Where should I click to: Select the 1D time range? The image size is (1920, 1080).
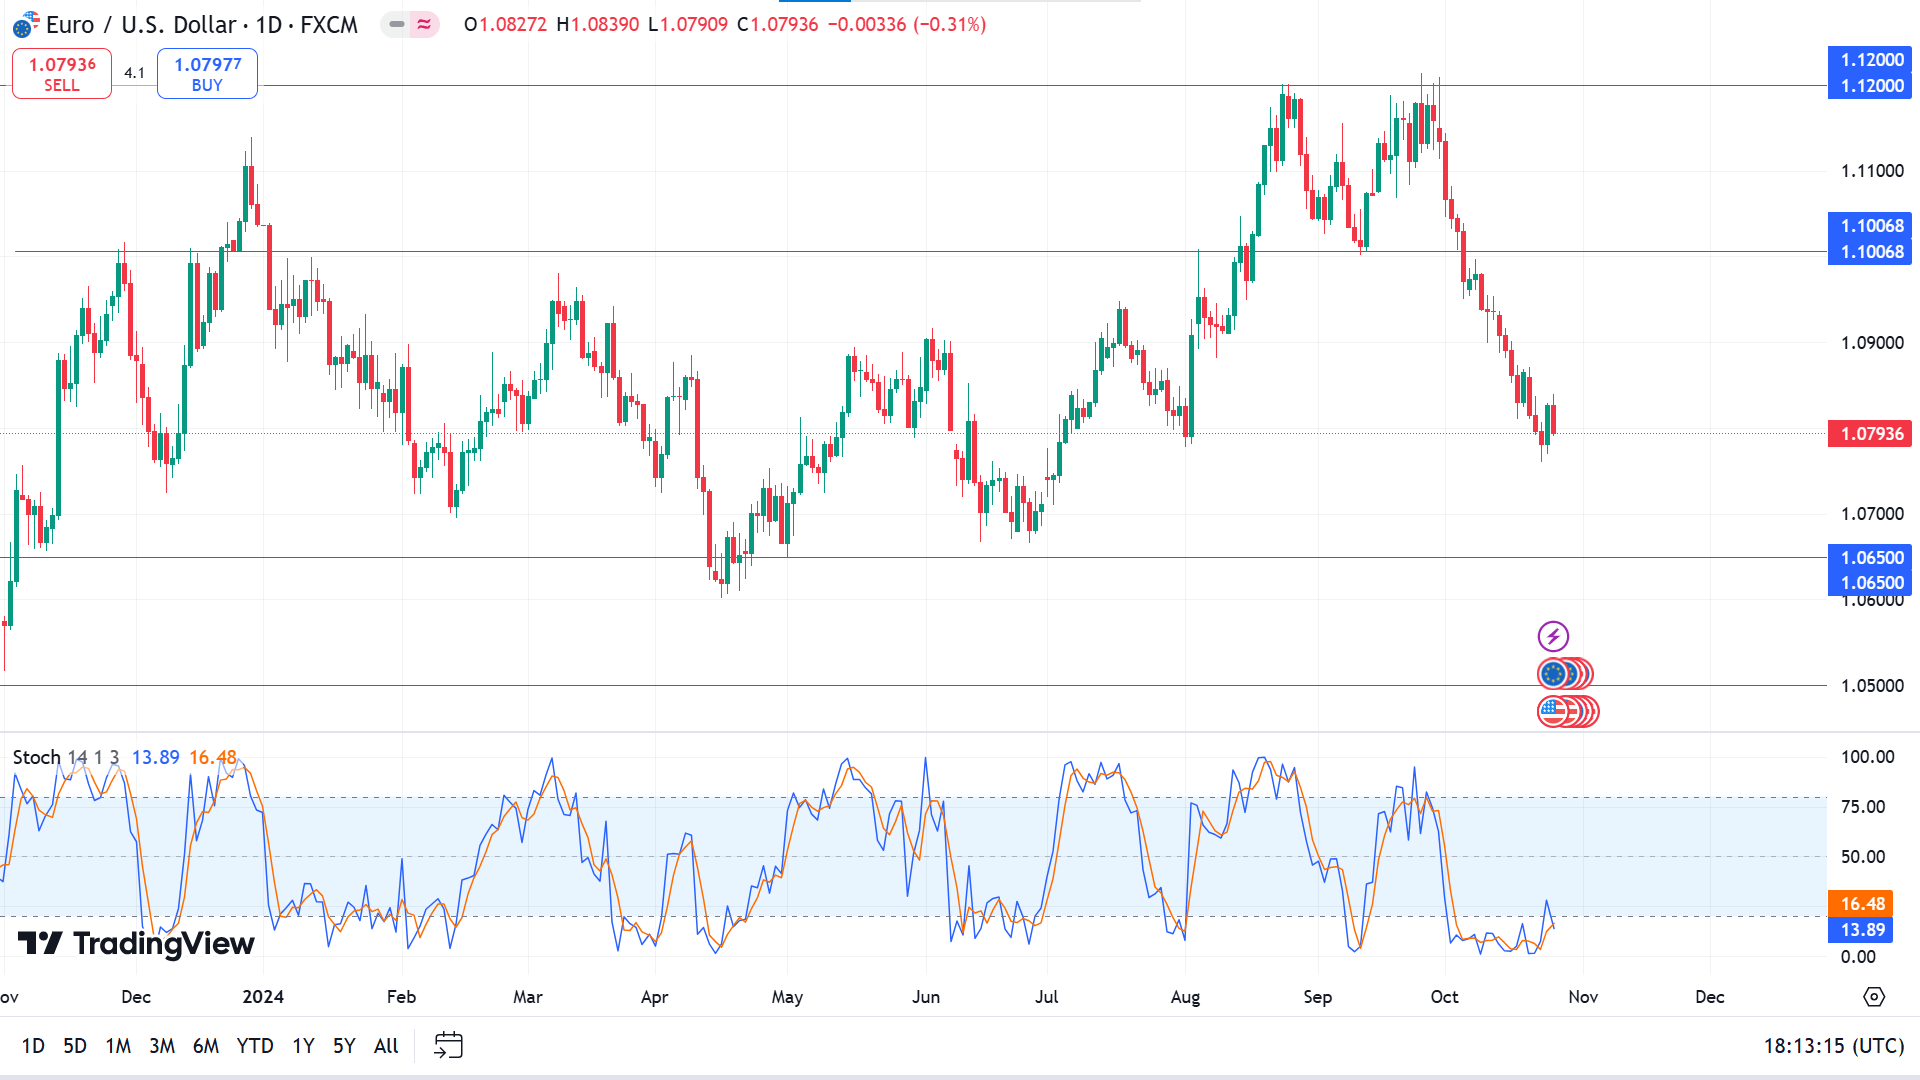point(33,1046)
